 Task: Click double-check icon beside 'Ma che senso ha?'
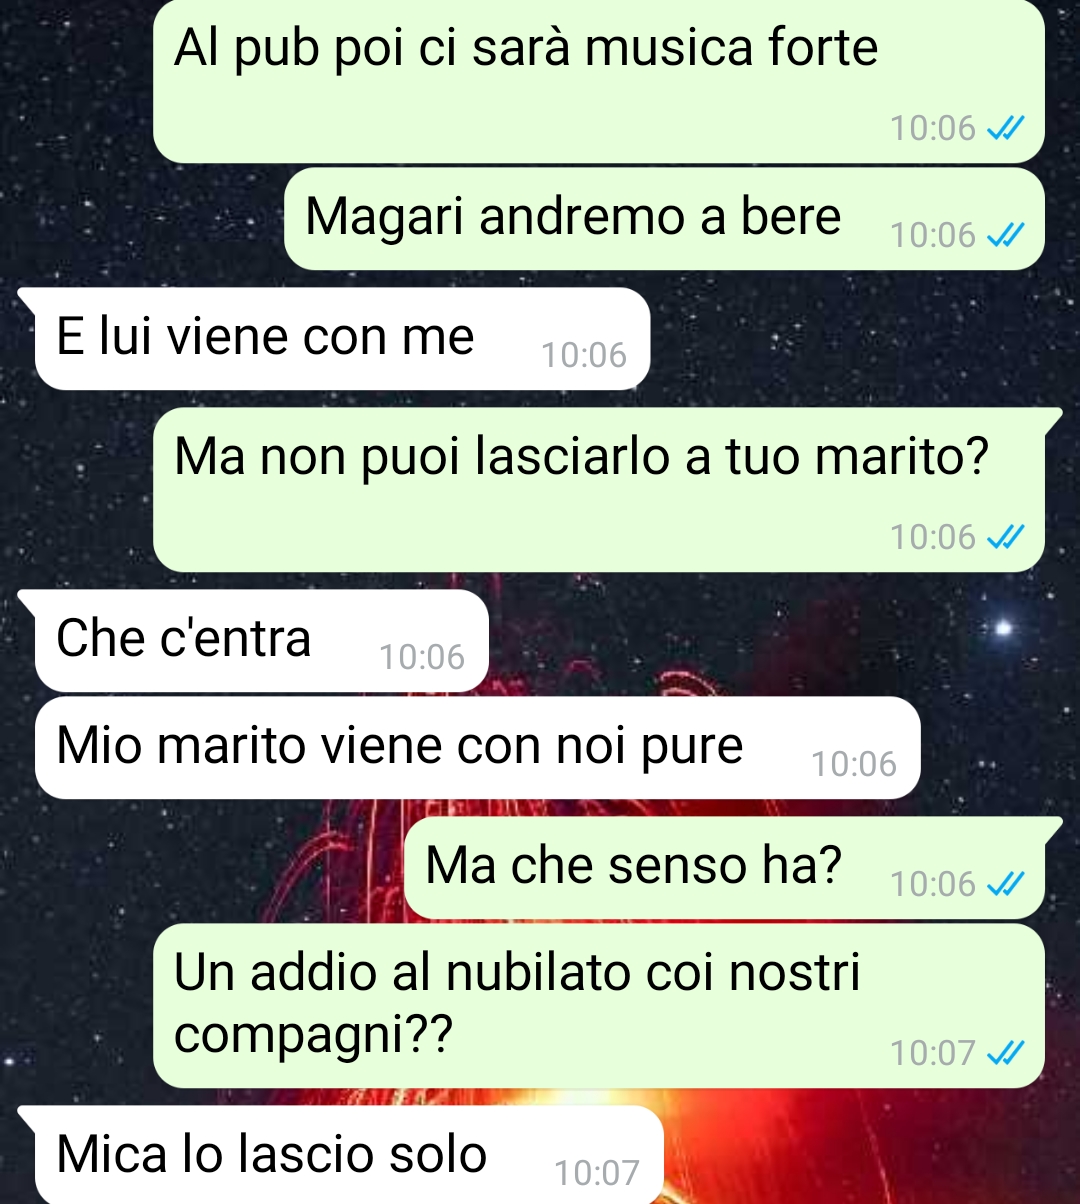pos(1005,884)
